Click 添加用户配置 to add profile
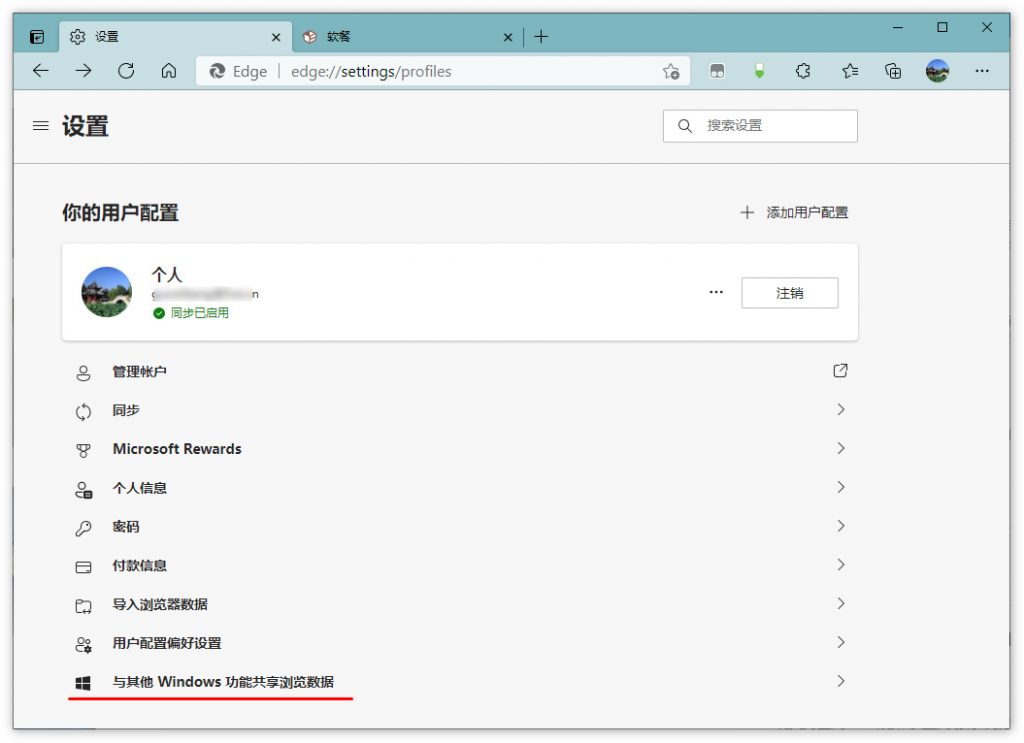The image size is (1024, 743). coord(795,213)
